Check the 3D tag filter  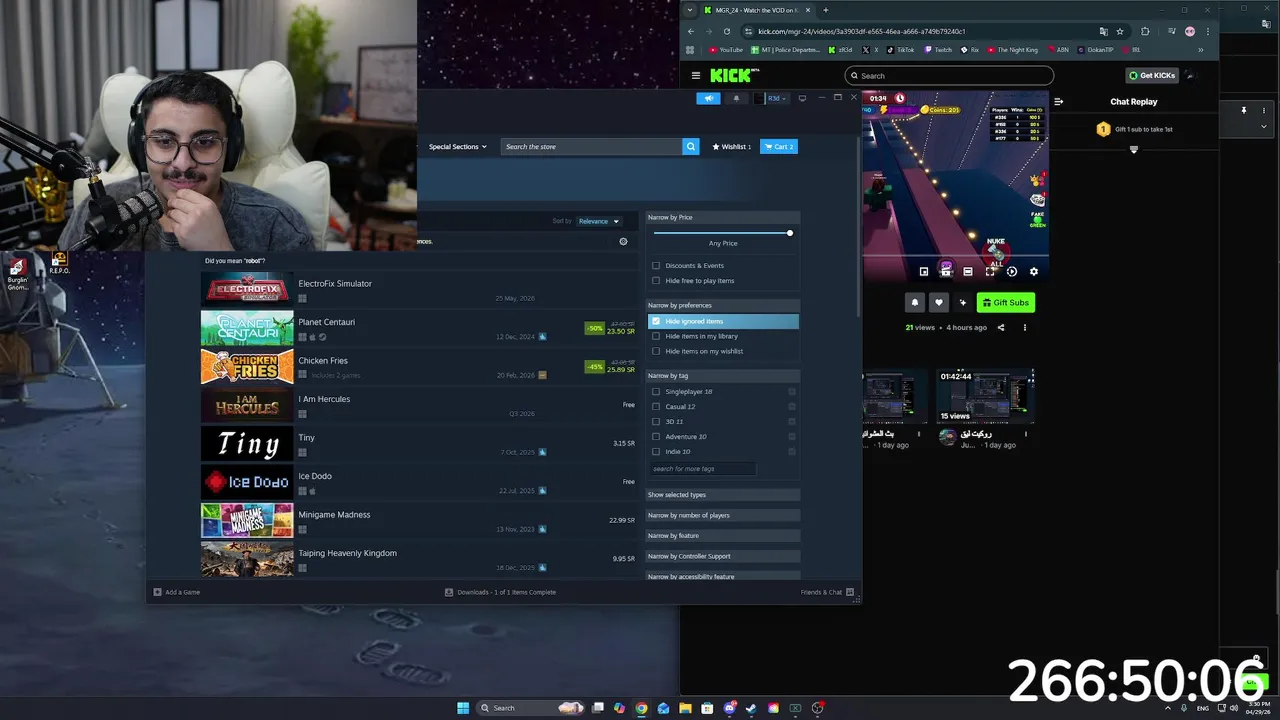coord(656,421)
